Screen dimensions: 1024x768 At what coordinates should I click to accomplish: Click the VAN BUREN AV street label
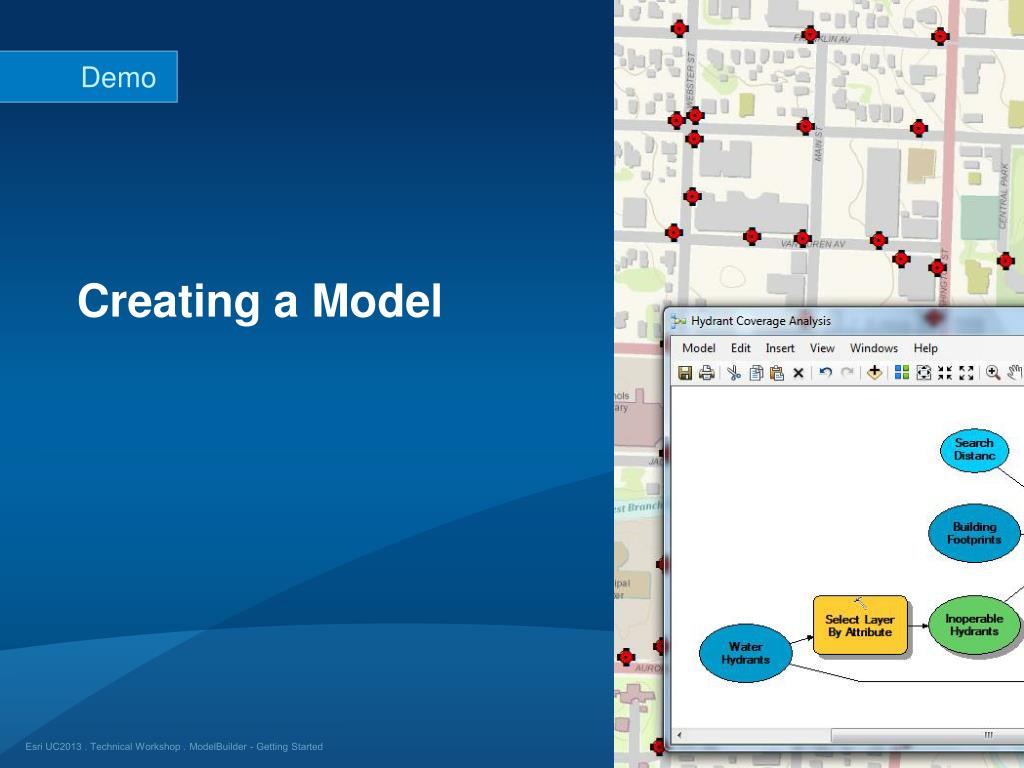[813, 244]
